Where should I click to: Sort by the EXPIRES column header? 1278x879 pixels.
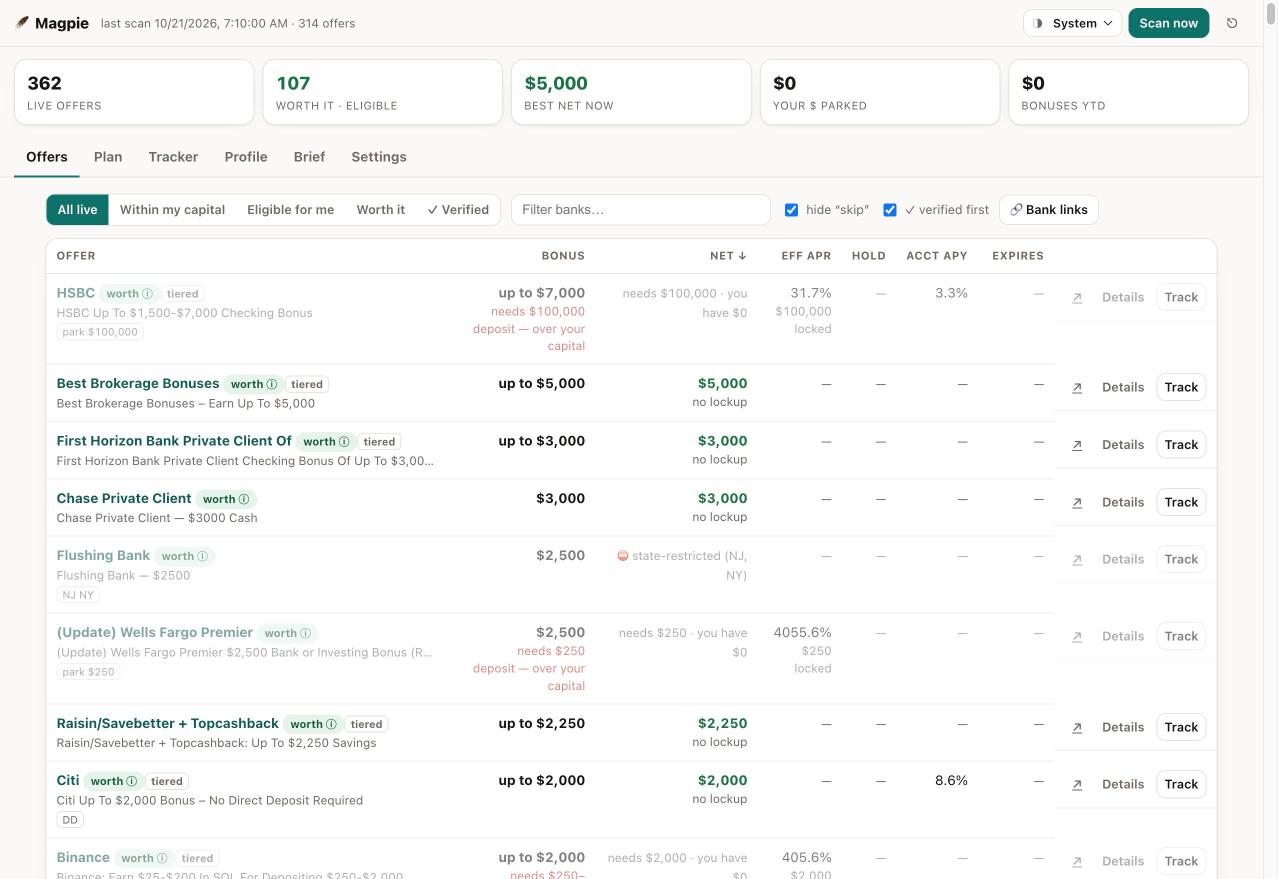(x=1018, y=256)
